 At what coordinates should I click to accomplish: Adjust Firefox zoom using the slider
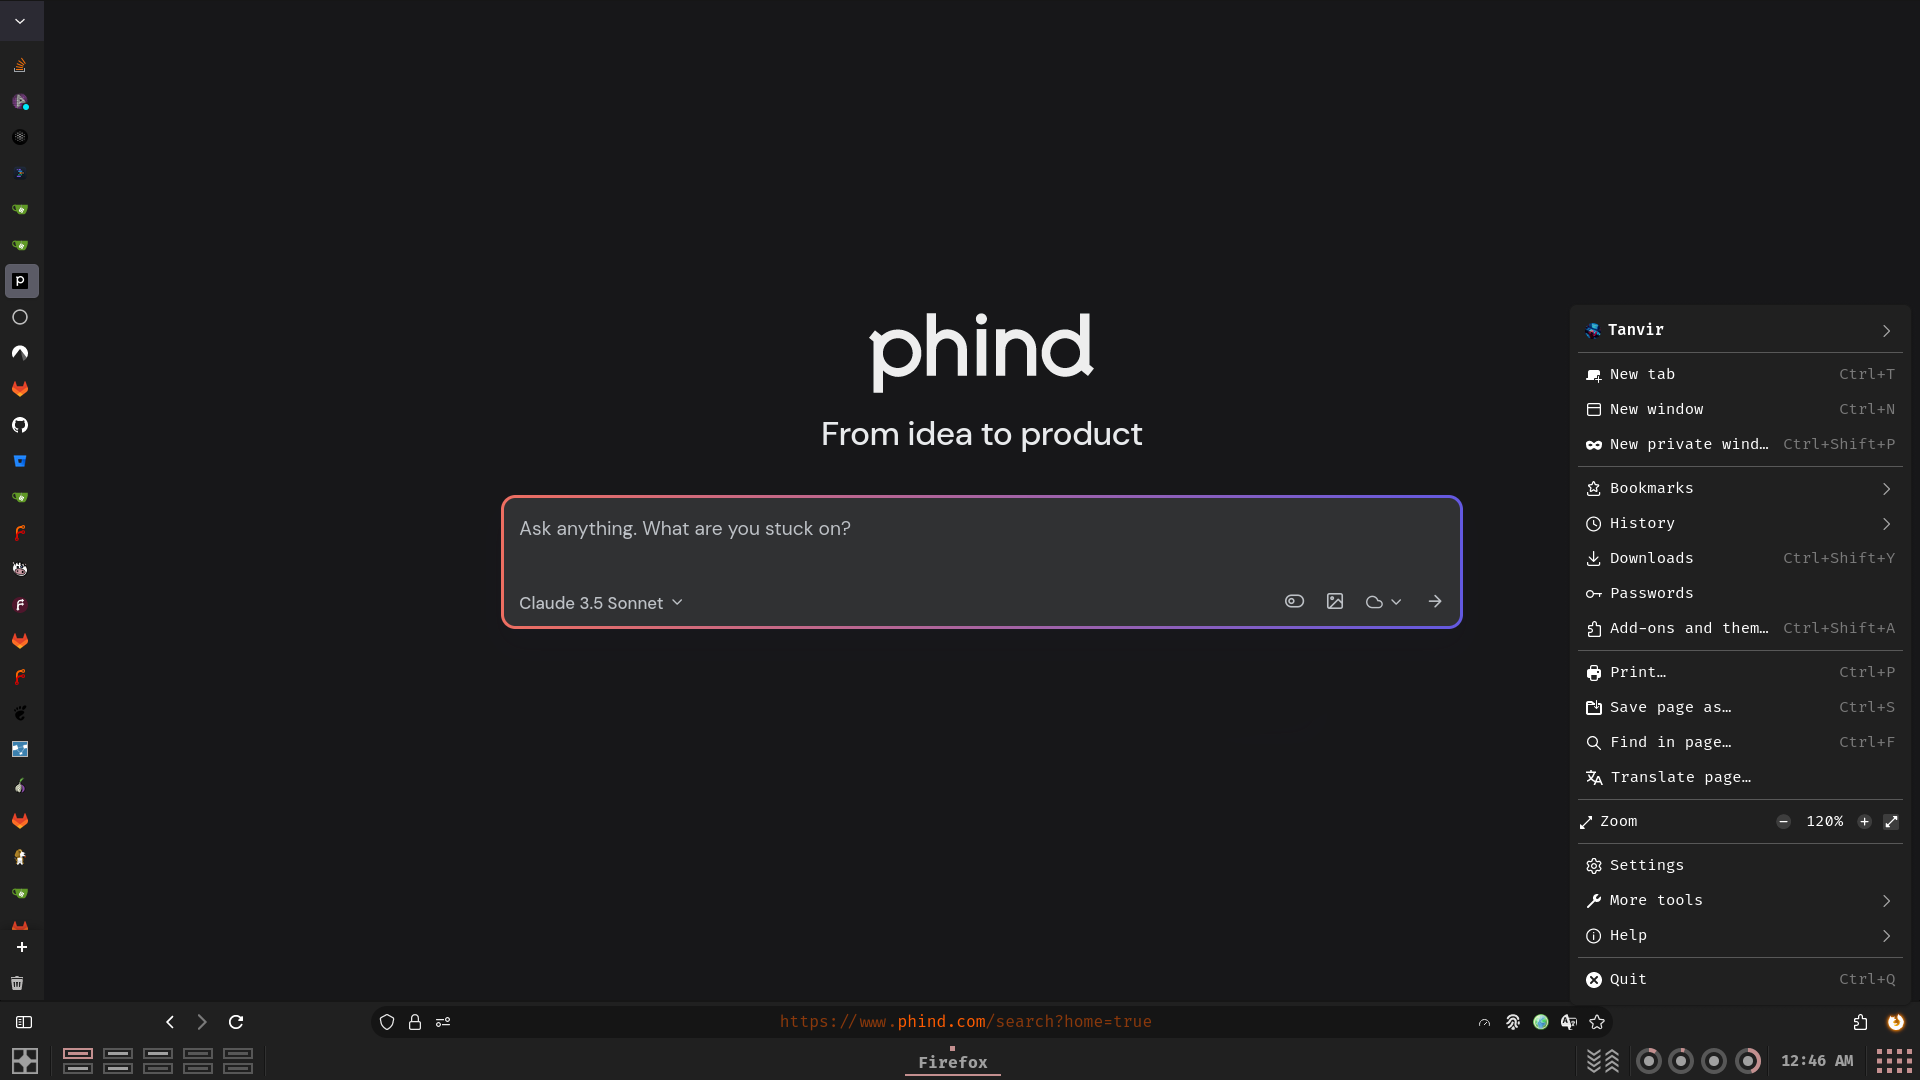coord(1825,822)
